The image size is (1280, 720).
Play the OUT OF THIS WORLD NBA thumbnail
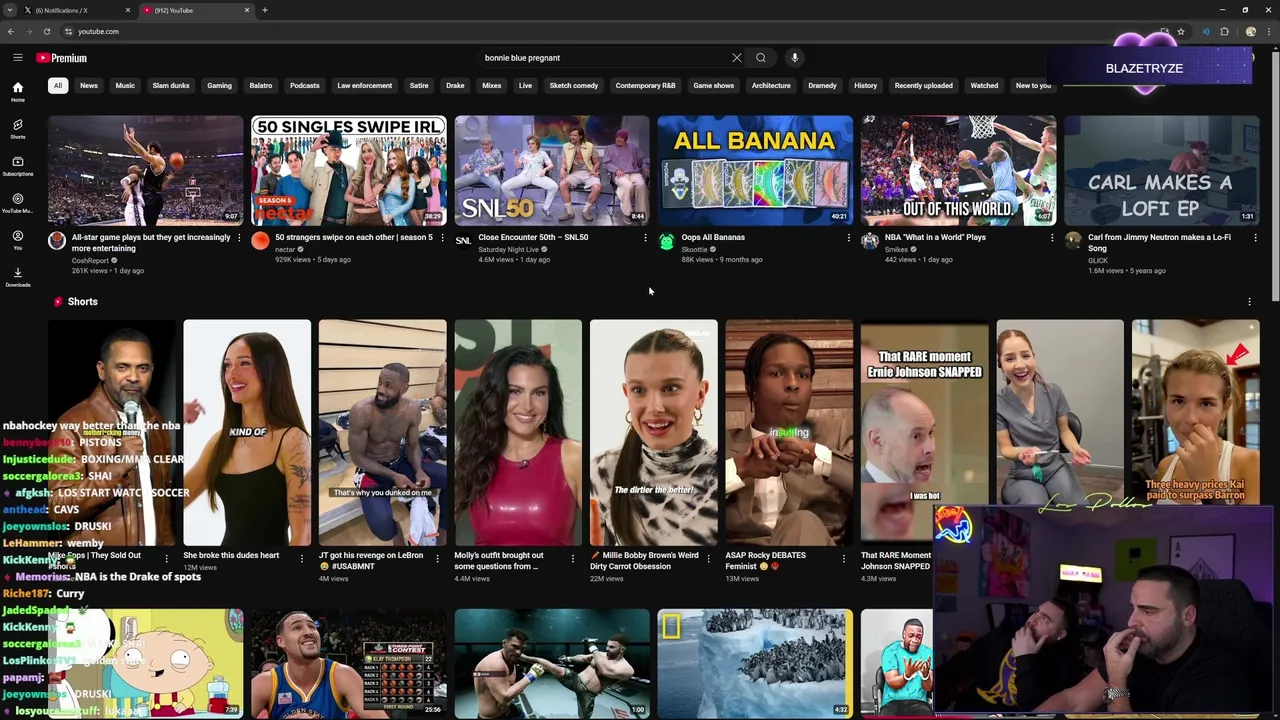[x=959, y=170]
